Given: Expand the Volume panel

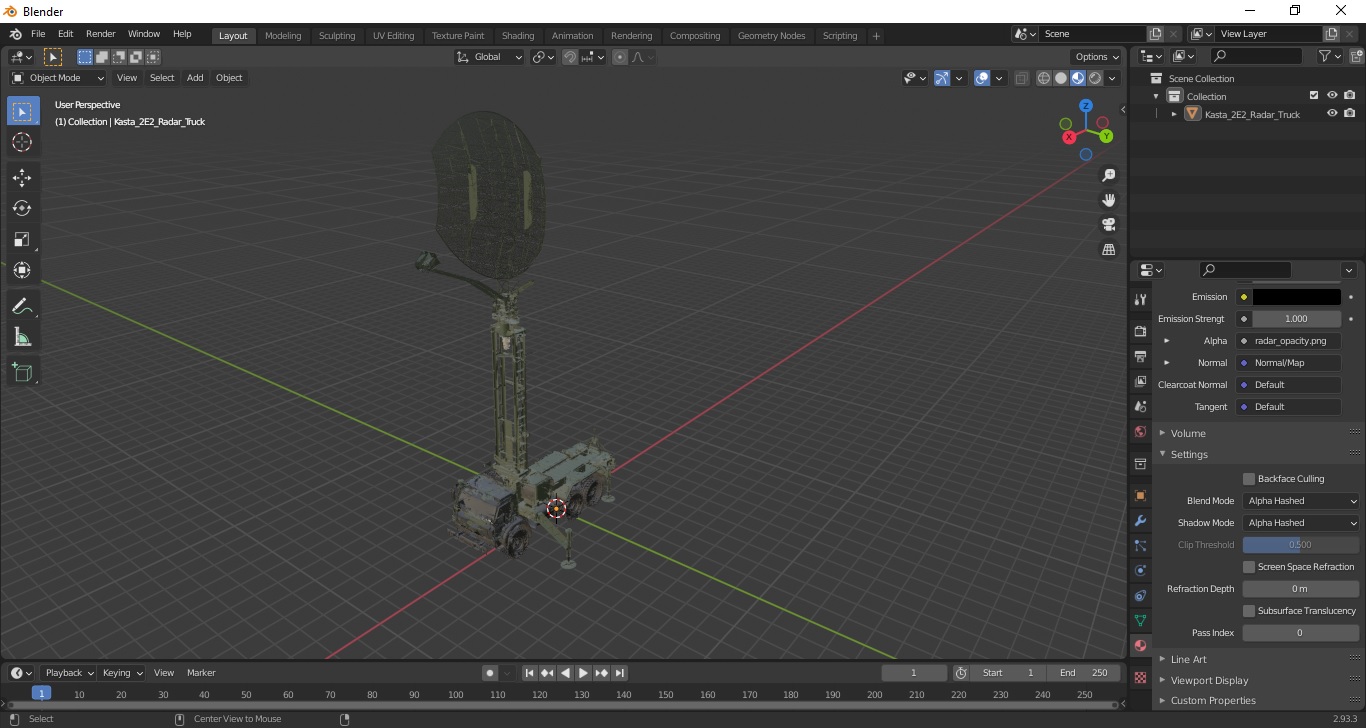Looking at the screenshot, I should click(x=1188, y=433).
